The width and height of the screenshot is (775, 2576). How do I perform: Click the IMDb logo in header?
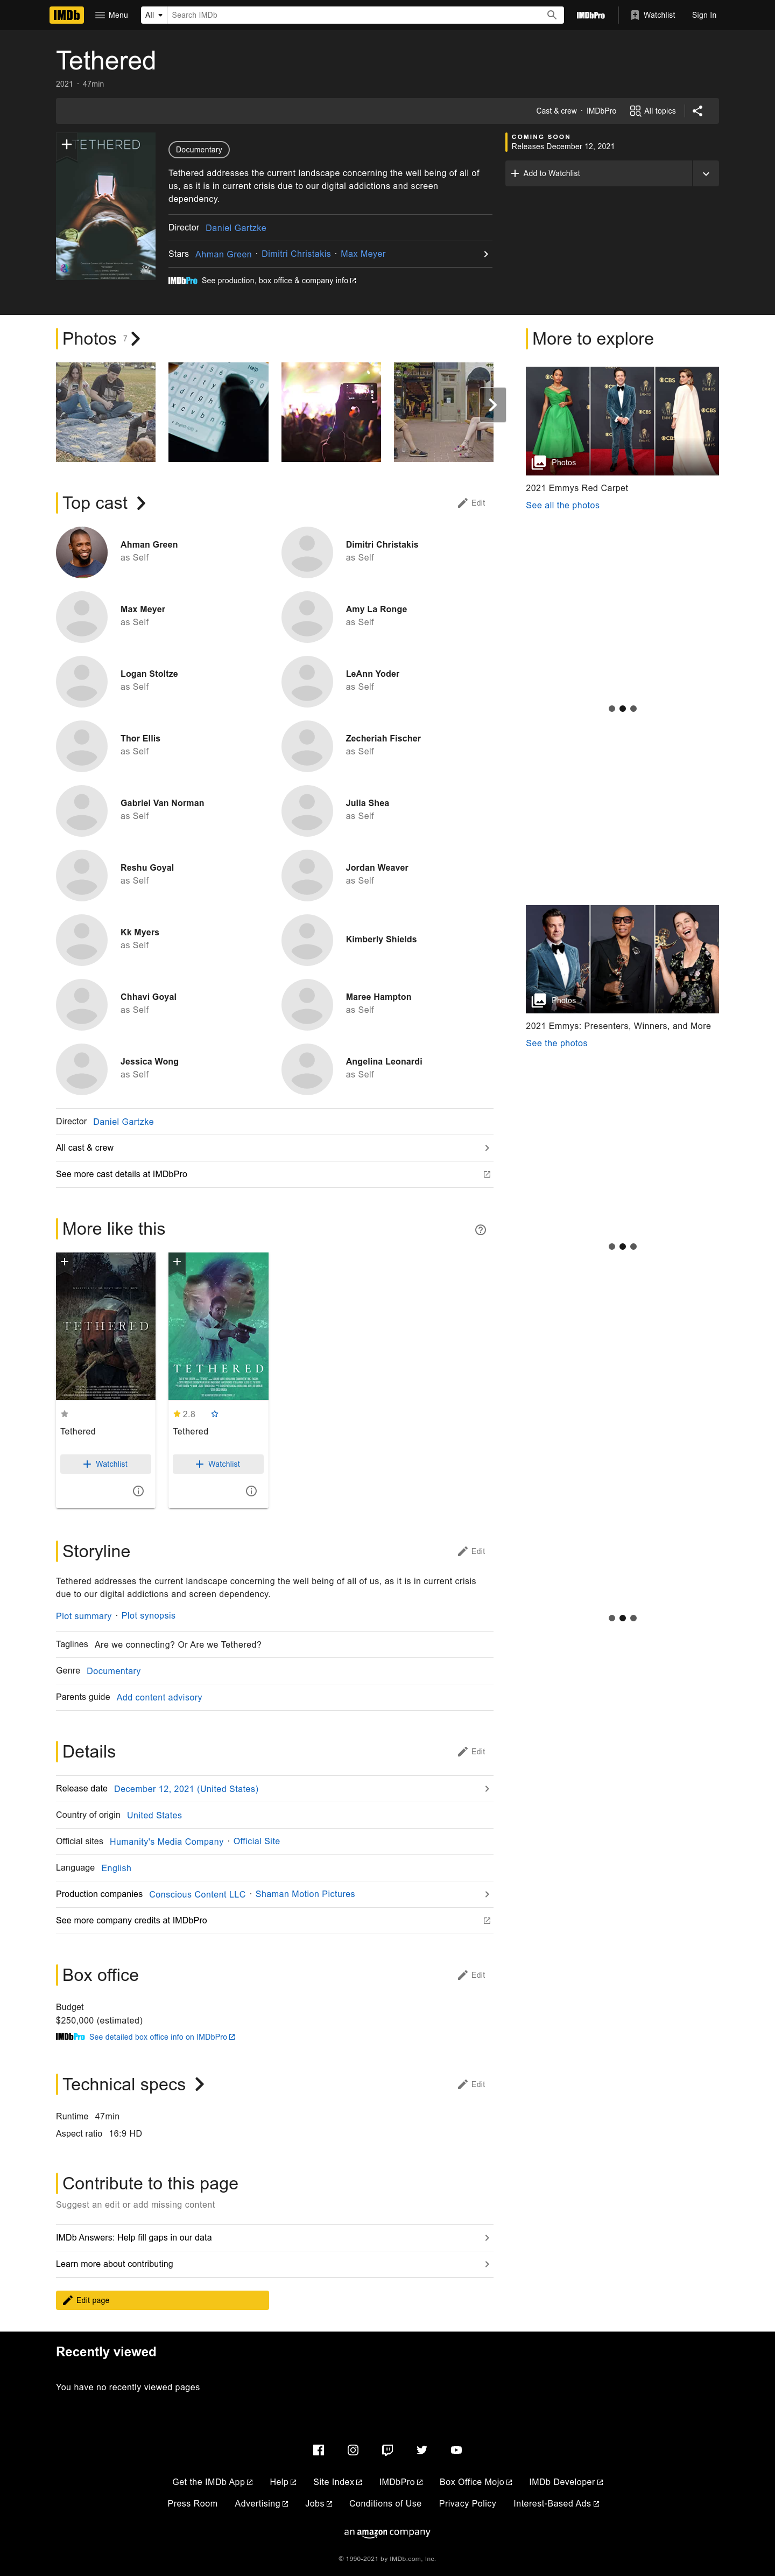(67, 15)
